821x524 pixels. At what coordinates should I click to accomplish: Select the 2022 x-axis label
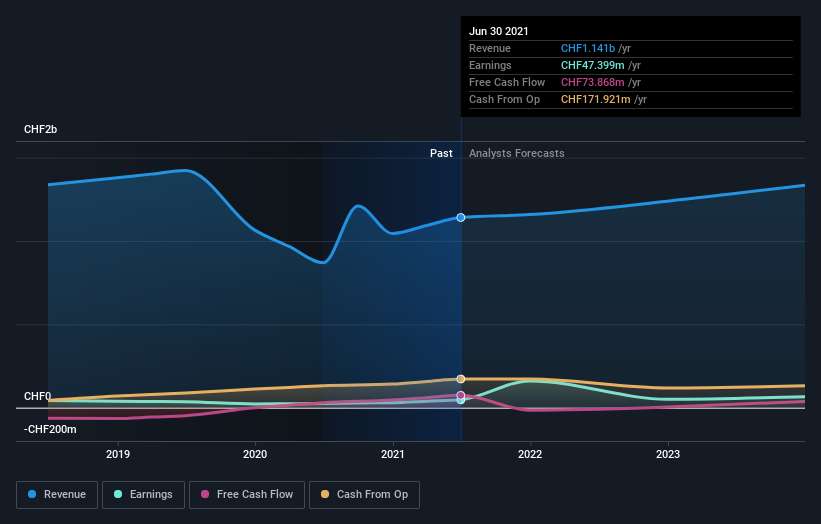pos(530,454)
